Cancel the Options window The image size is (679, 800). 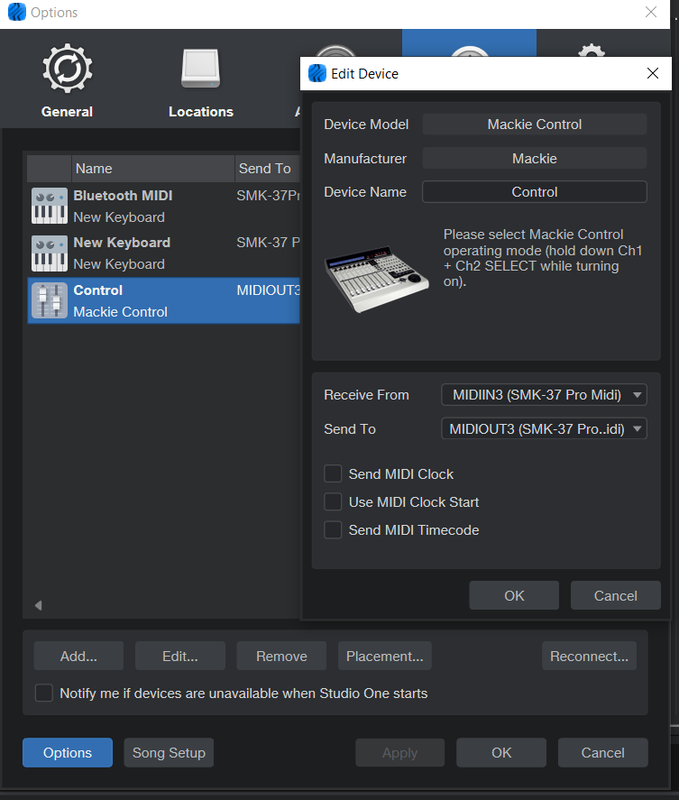coord(603,753)
